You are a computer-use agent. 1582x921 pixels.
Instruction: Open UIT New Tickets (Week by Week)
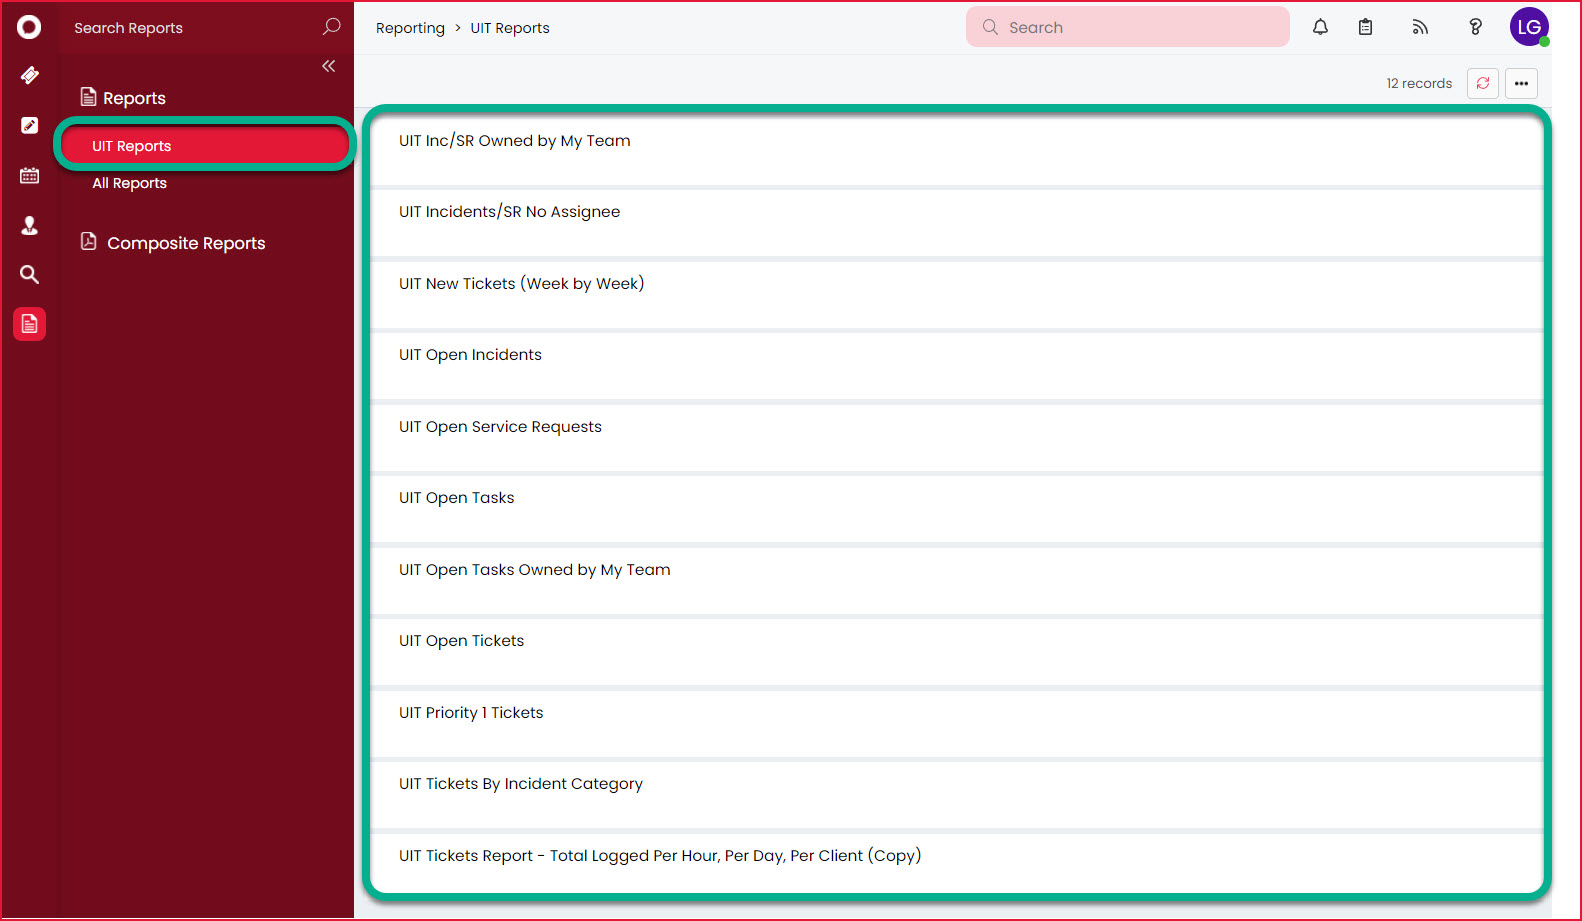(956, 294)
